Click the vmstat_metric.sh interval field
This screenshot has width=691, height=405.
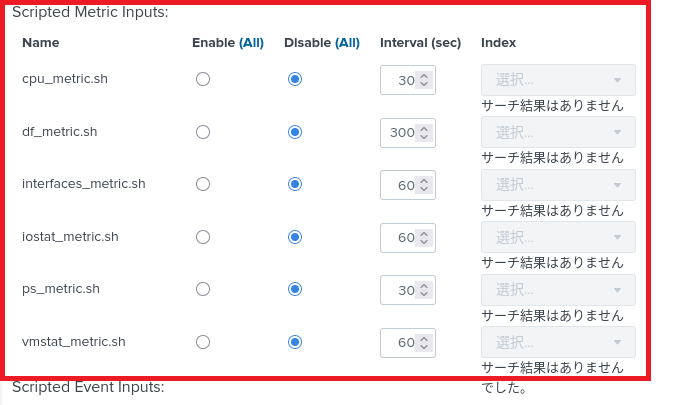pos(401,342)
